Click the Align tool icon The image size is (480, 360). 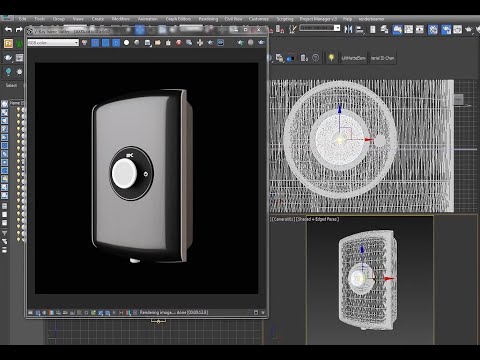coord(360,30)
